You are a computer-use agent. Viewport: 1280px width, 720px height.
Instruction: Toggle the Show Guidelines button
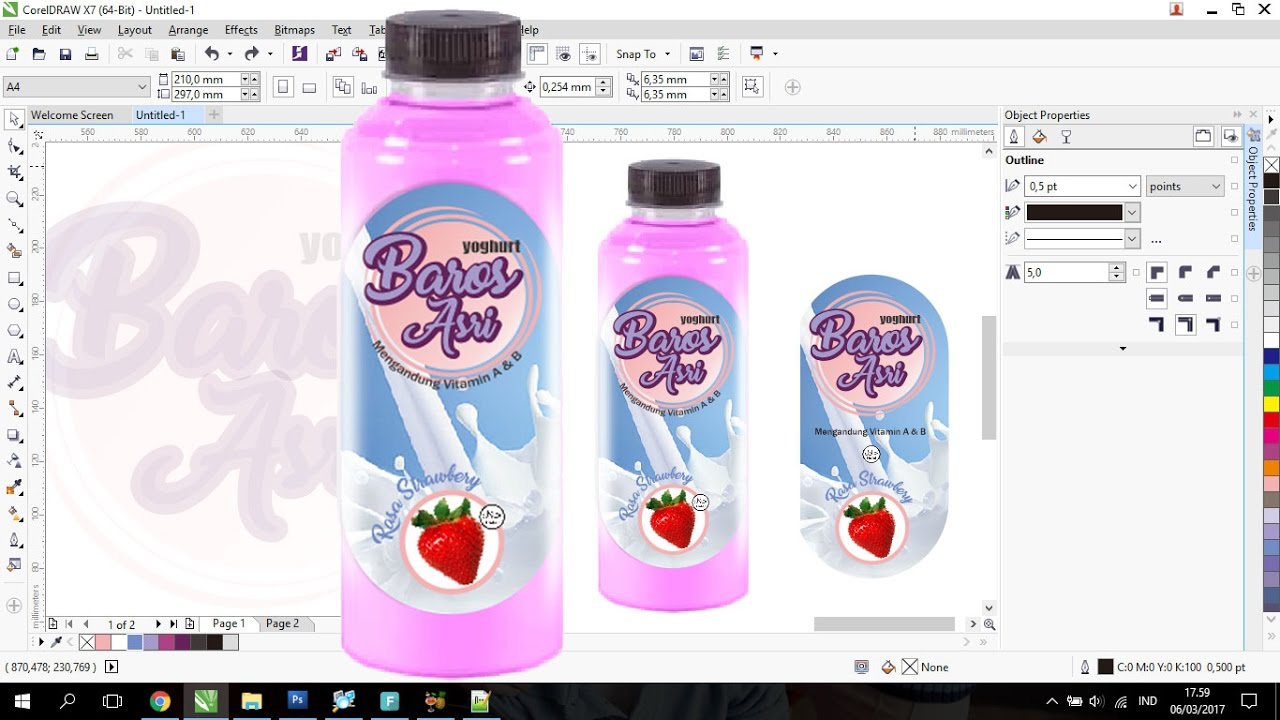(590, 54)
